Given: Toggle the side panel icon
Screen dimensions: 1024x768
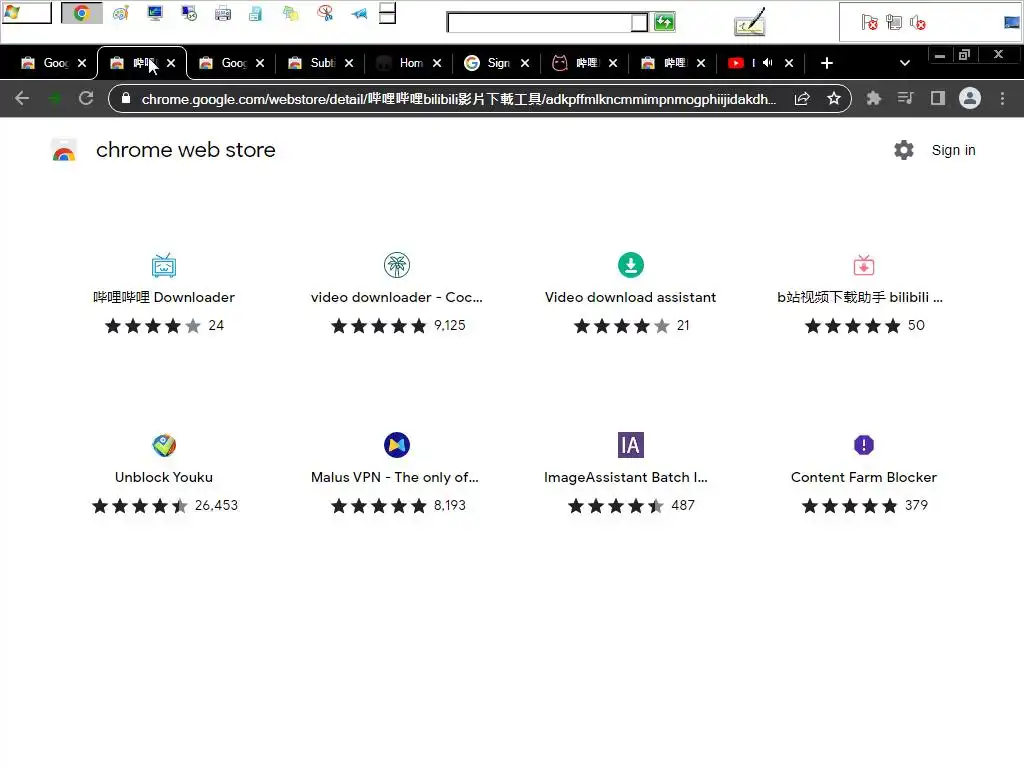Looking at the screenshot, I should 938,99.
